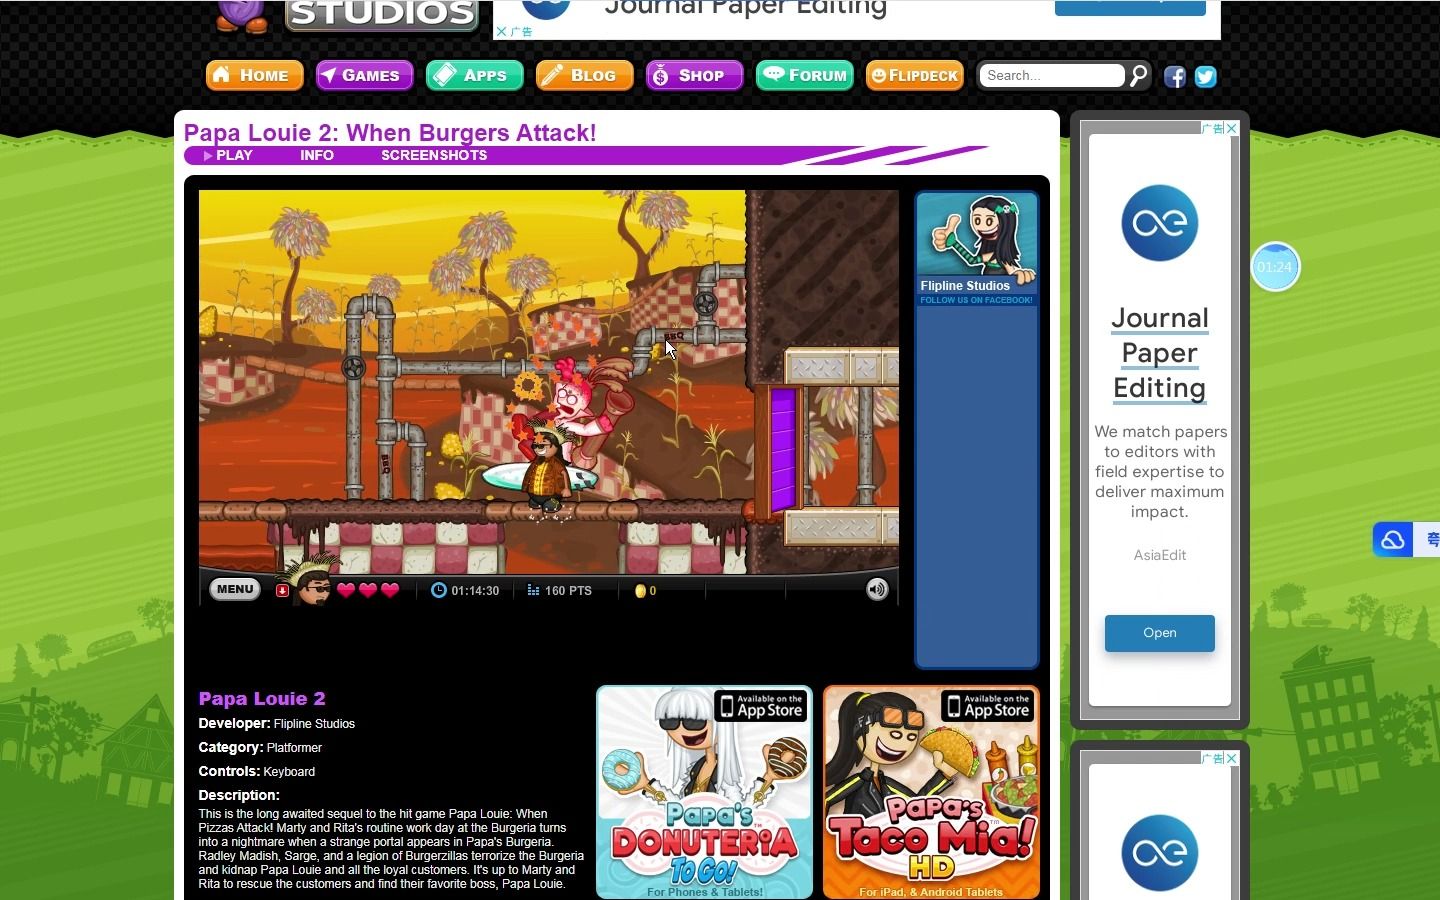Click the 01:14:30 timer text

point(475,591)
